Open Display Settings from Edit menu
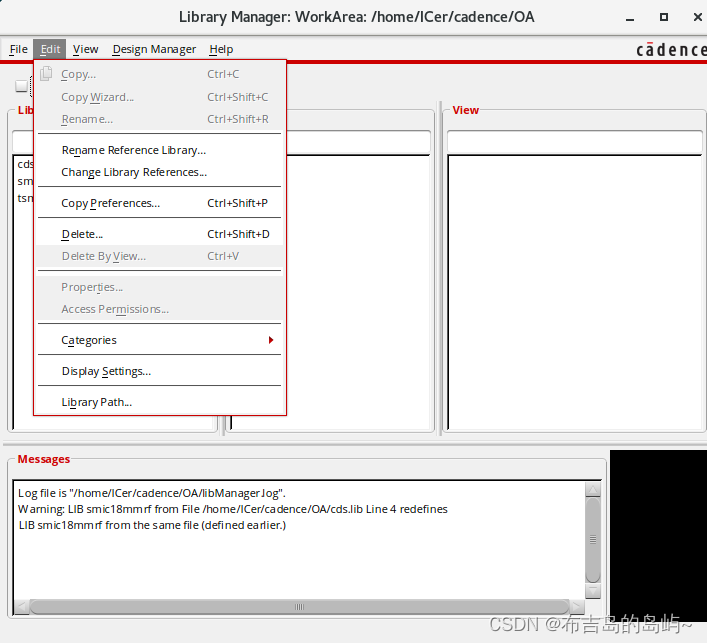707x643 pixels. tap(106, 371)
